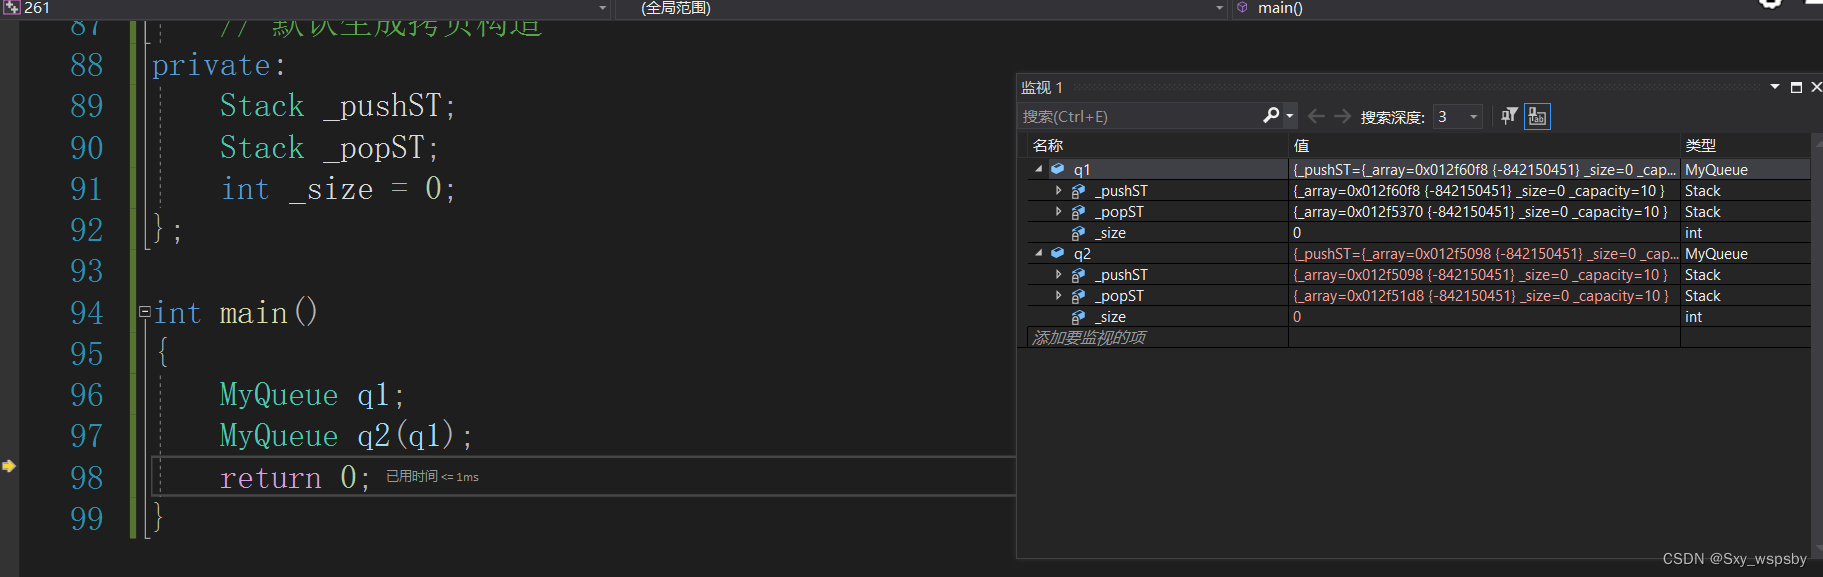Click q1 _pushST value with array 0x012f60f8

(x=1484, y=191)
